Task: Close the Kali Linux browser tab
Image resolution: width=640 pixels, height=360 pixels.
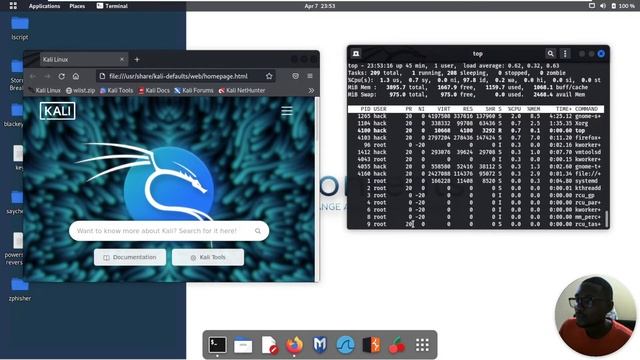Action: [122, 60]
